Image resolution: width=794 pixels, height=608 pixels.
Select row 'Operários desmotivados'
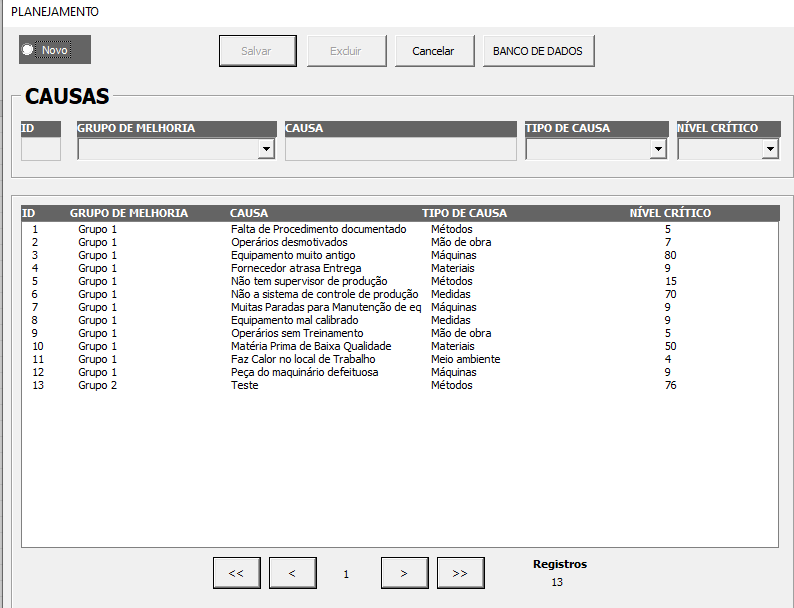pos(400,242)
